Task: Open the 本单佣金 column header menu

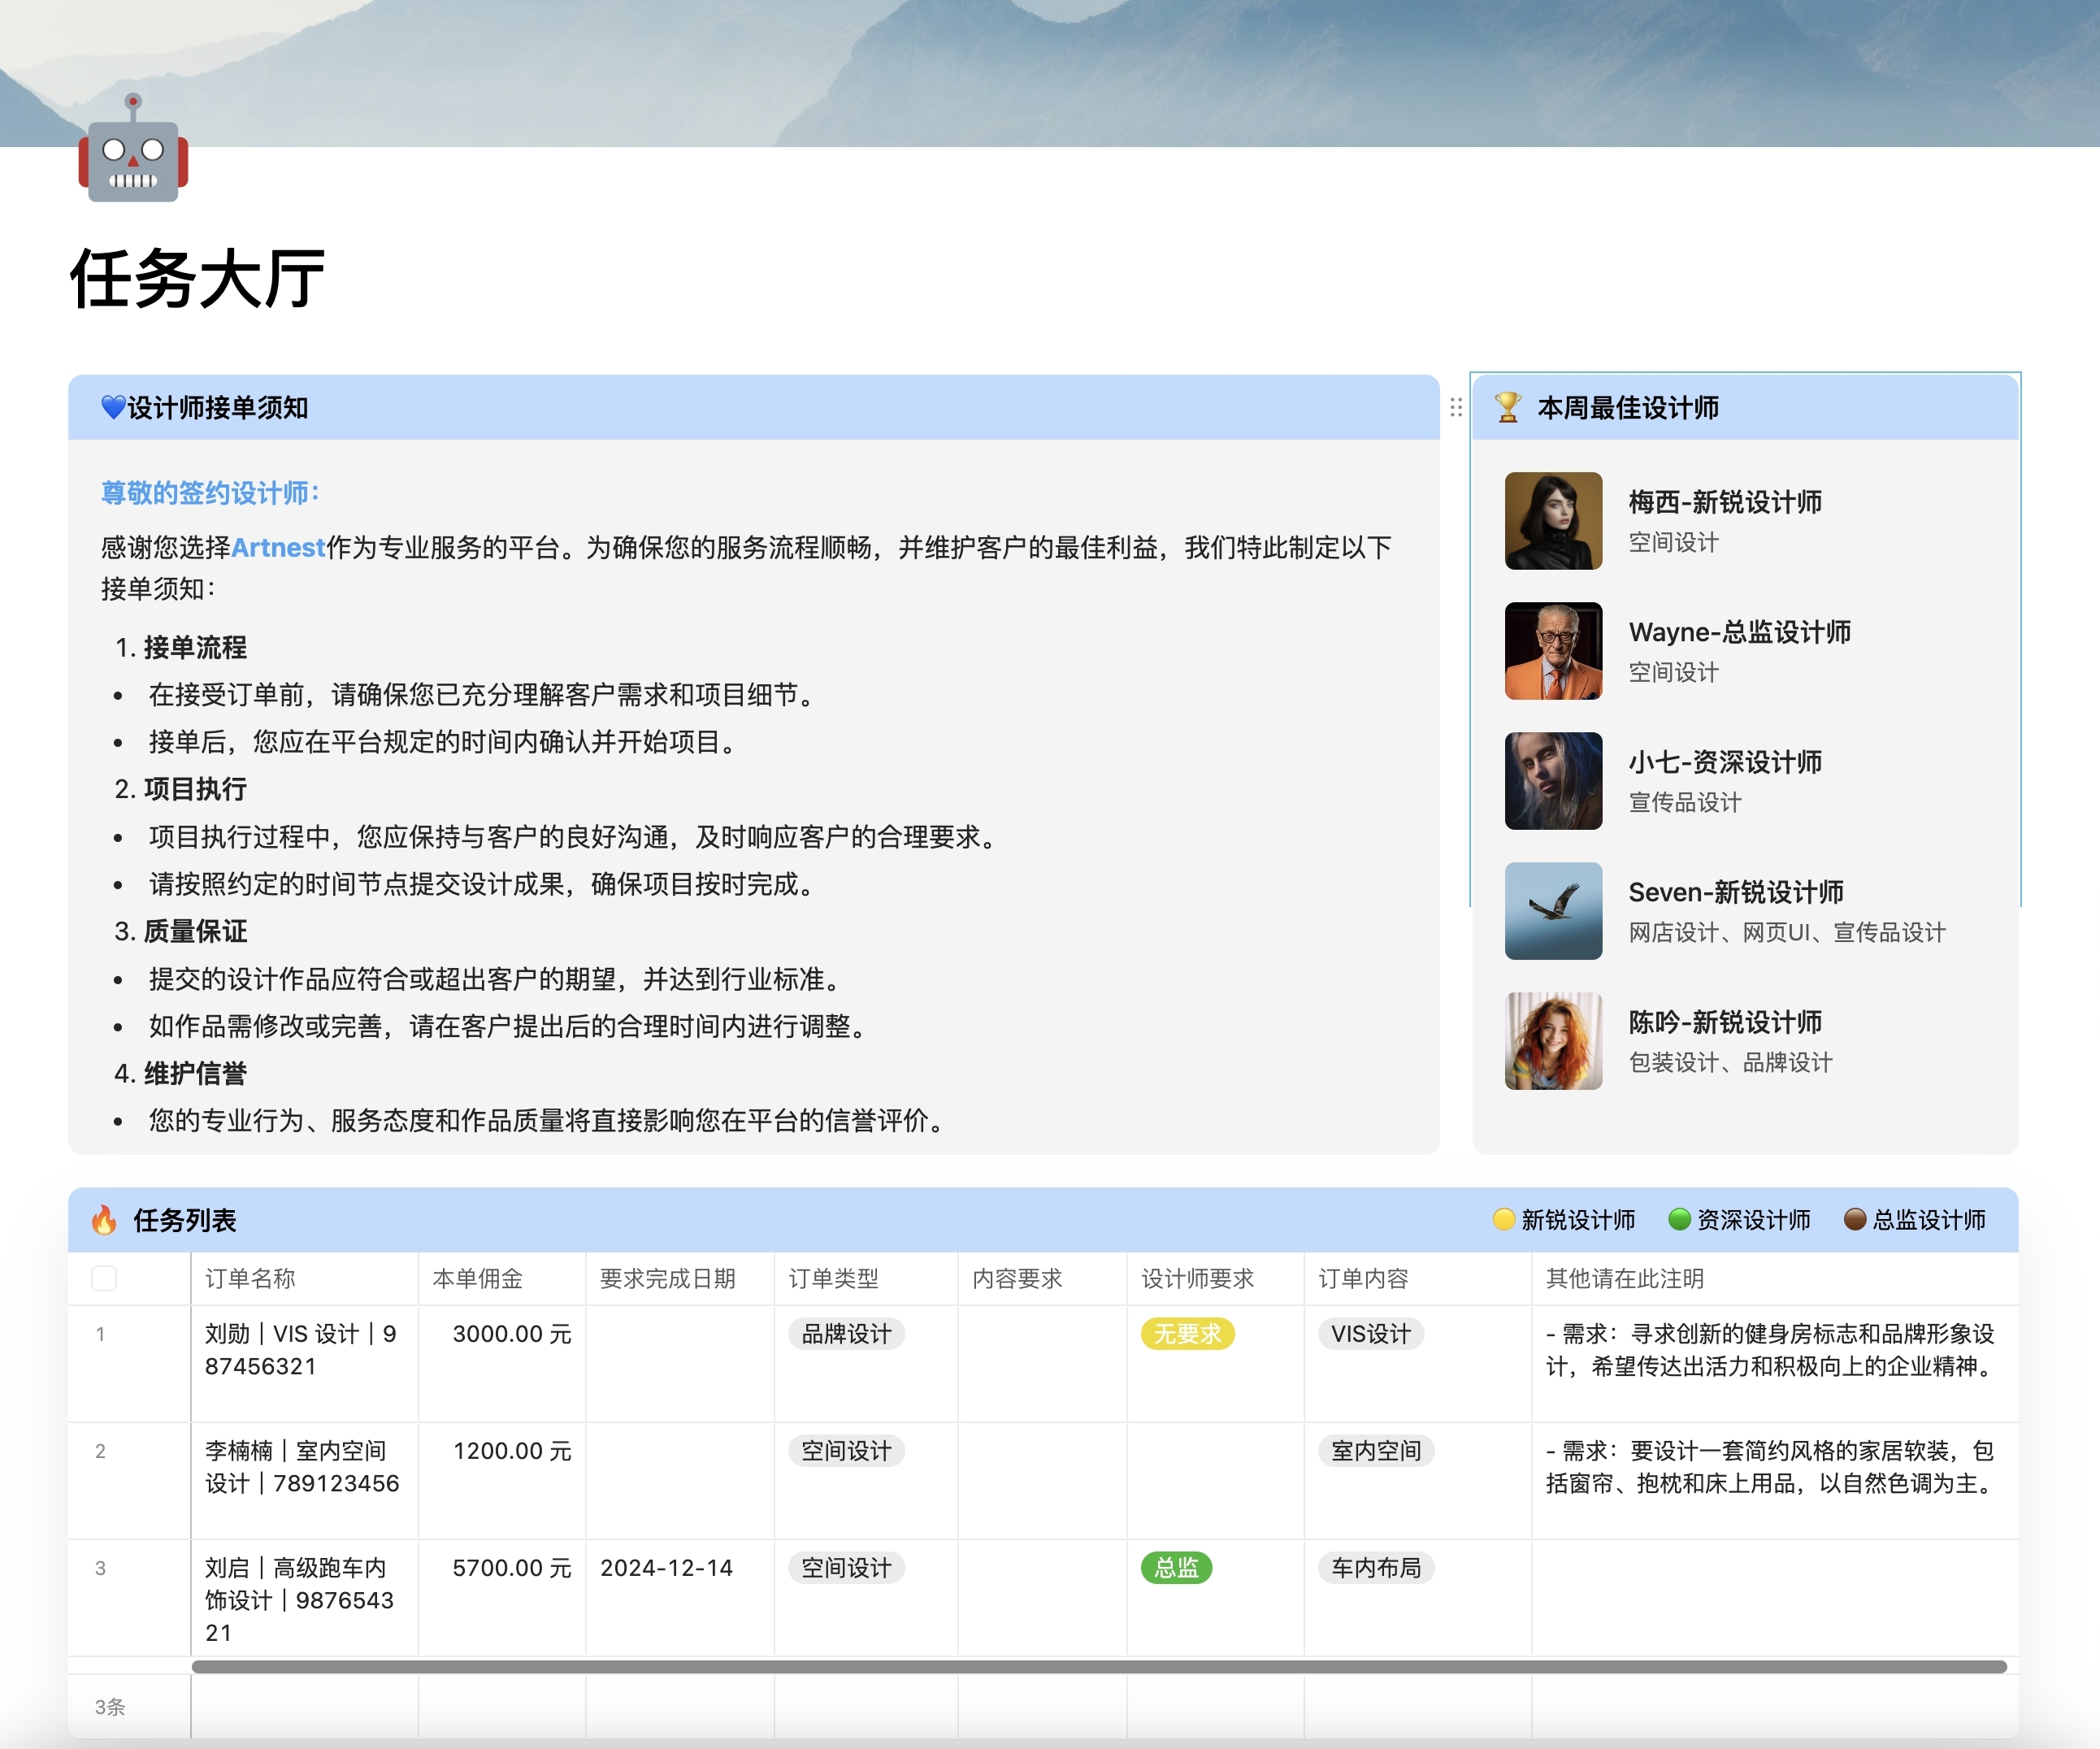Action: click(x=477, y=1278)
